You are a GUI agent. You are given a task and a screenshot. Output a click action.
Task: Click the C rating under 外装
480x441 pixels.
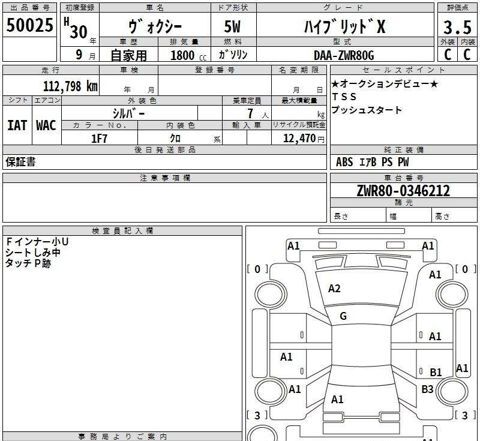point(448,54)
